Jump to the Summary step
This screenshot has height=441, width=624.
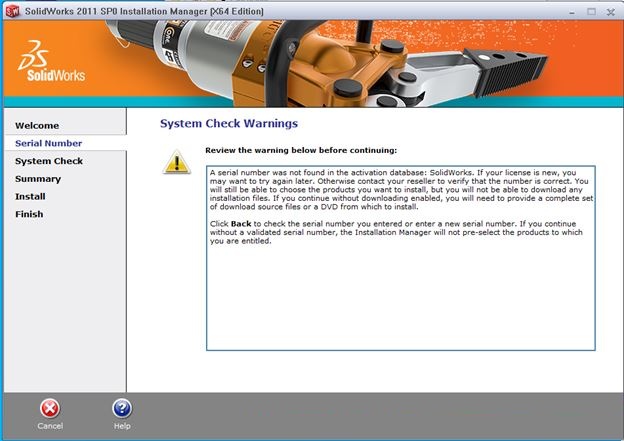[x=38, y=179]
